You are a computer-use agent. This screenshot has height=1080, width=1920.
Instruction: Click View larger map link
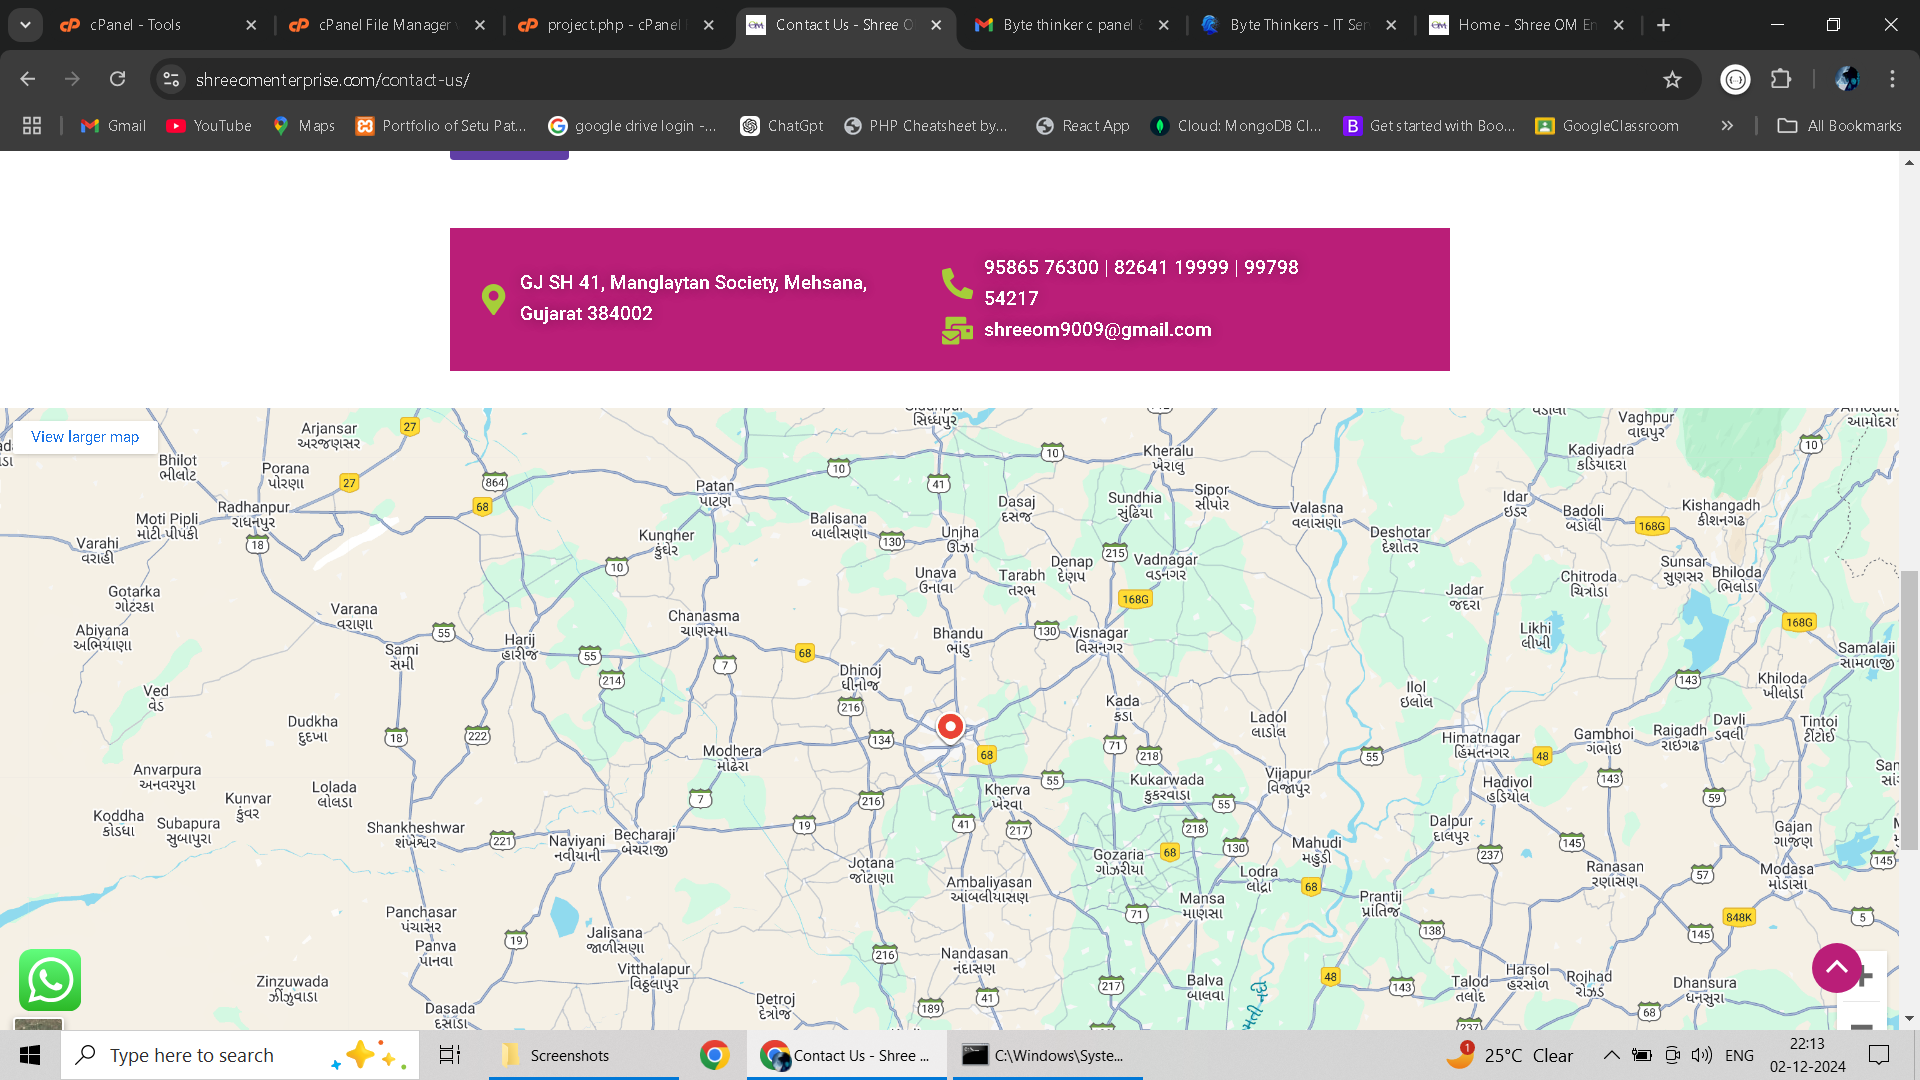[x=85, y=437]
